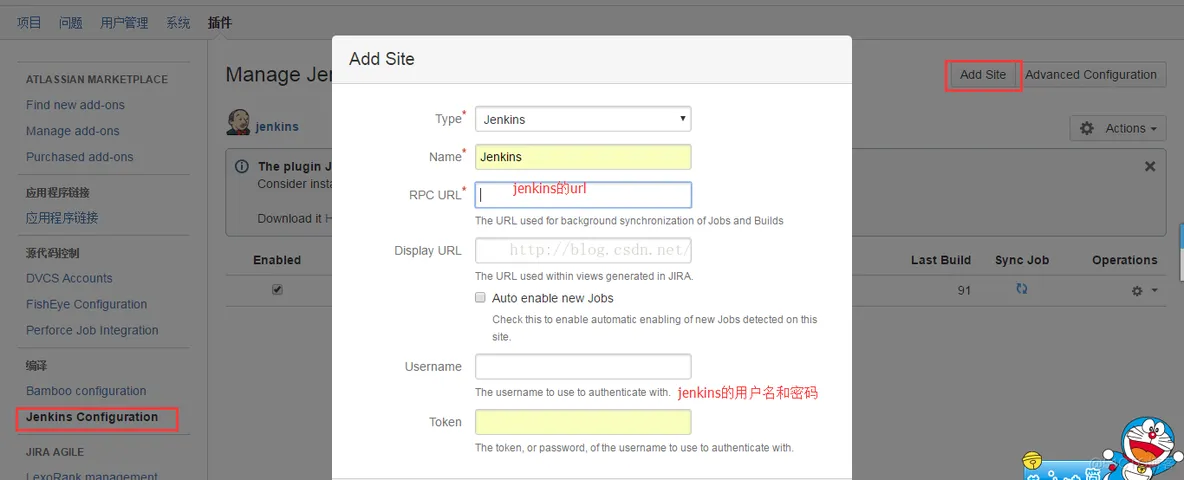Click the Add Site button

(x=983, y=75)
